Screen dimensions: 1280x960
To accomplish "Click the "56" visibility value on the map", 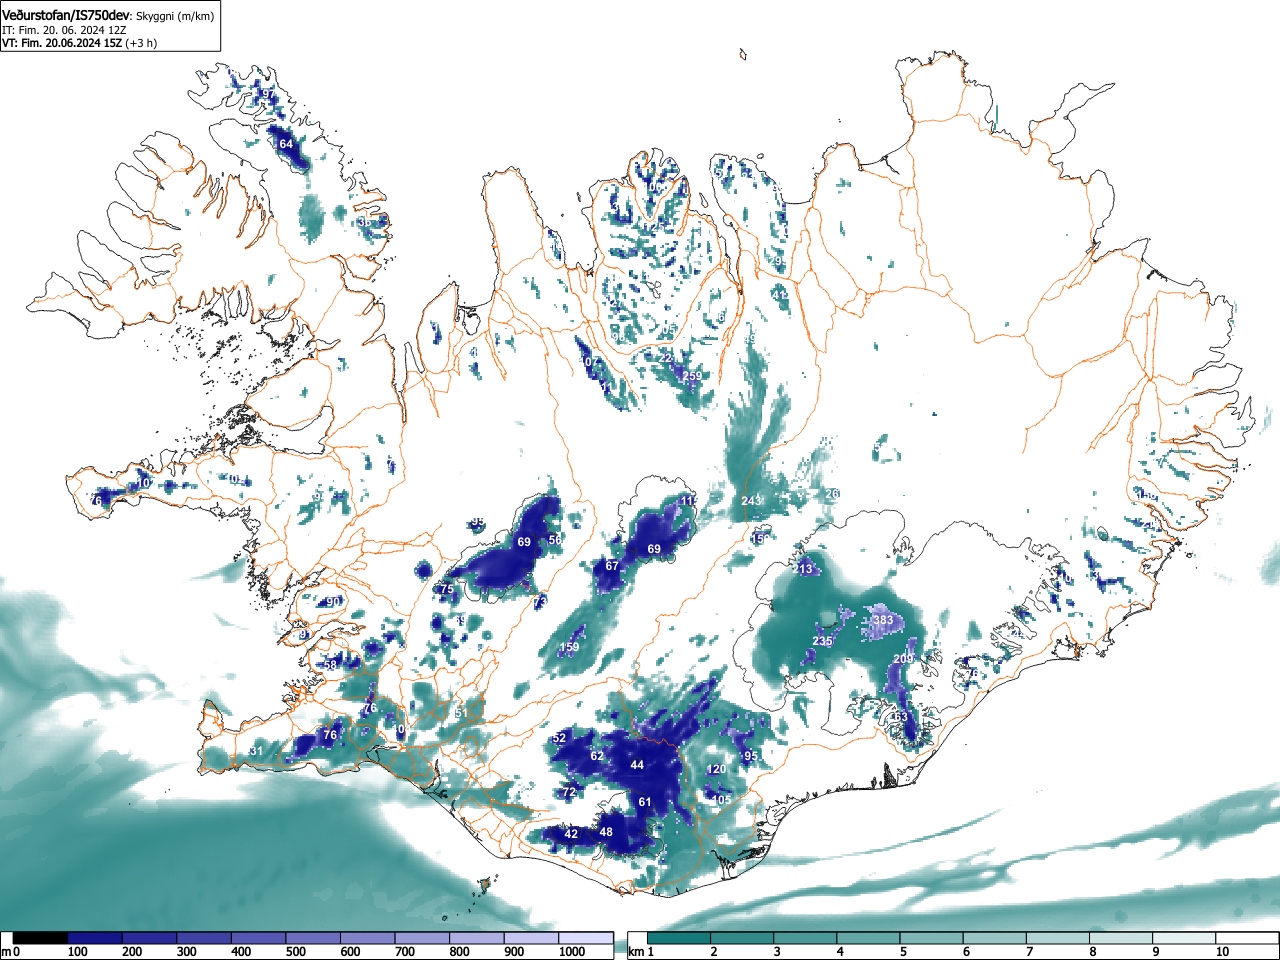I will coord(554,540).
